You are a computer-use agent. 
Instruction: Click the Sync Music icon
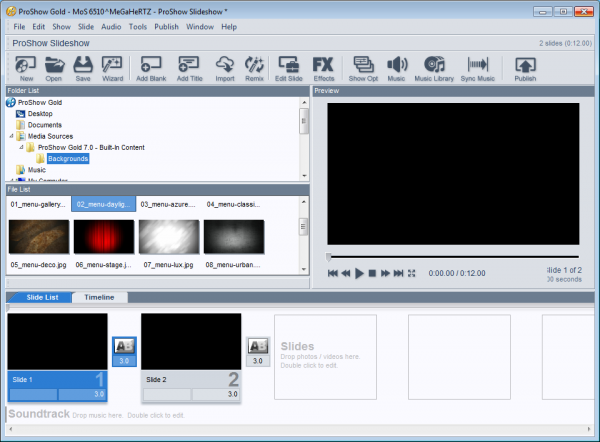click(478, 69)
